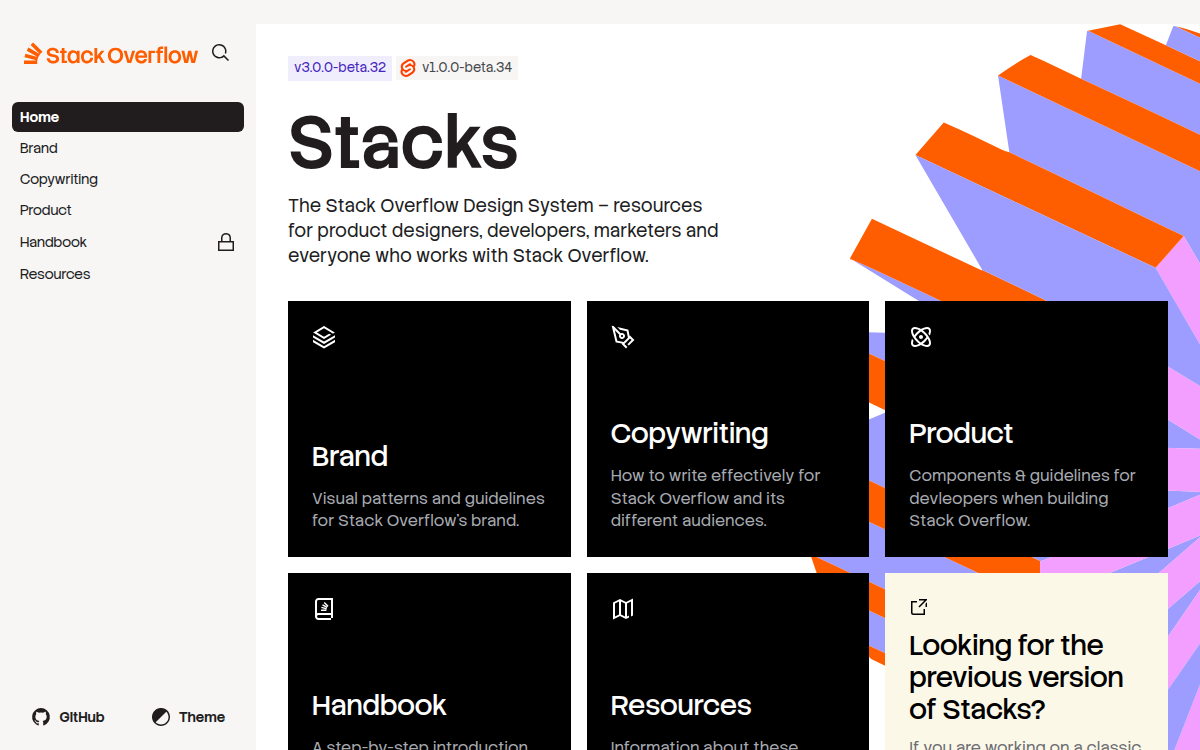
Task: Navigate to Product in the sidebar
Action: tap(128, 210)
